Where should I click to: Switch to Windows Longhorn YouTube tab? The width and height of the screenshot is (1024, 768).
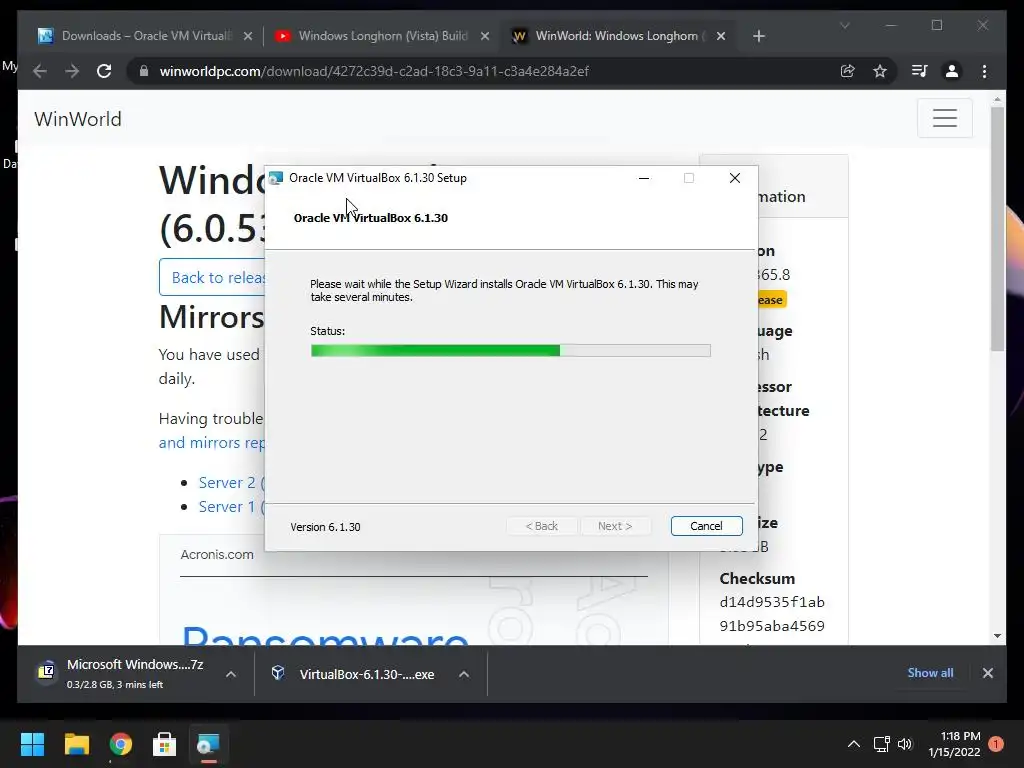pos(382,36)
